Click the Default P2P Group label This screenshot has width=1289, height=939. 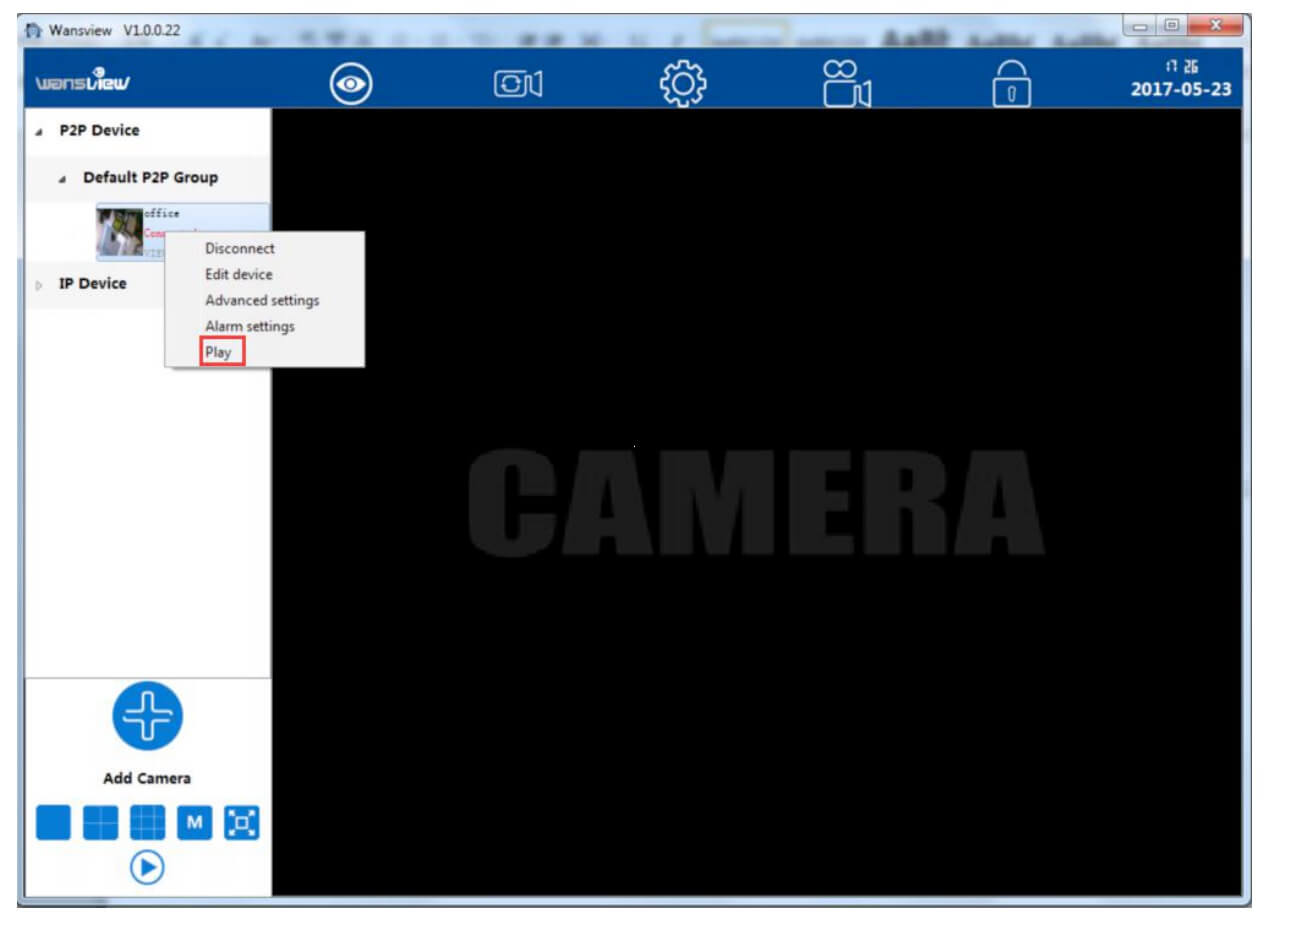[x=150, y=177]
